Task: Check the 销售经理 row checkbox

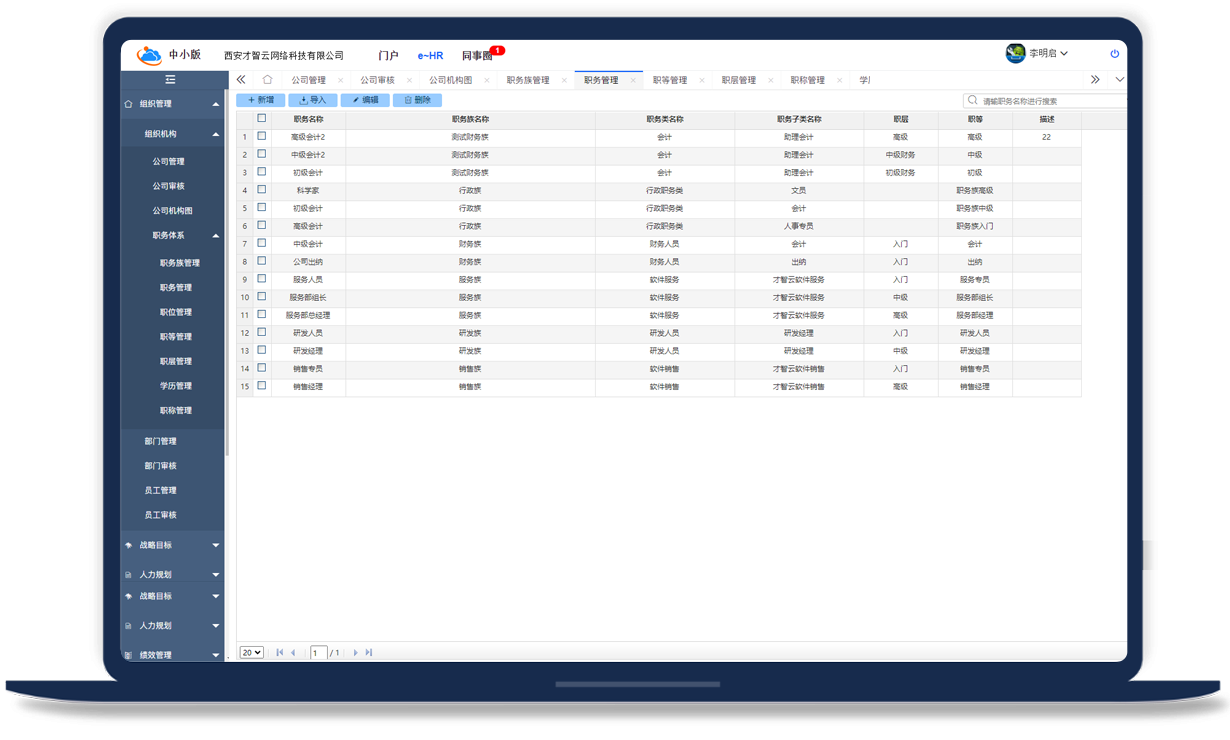Action: (262, 386)
